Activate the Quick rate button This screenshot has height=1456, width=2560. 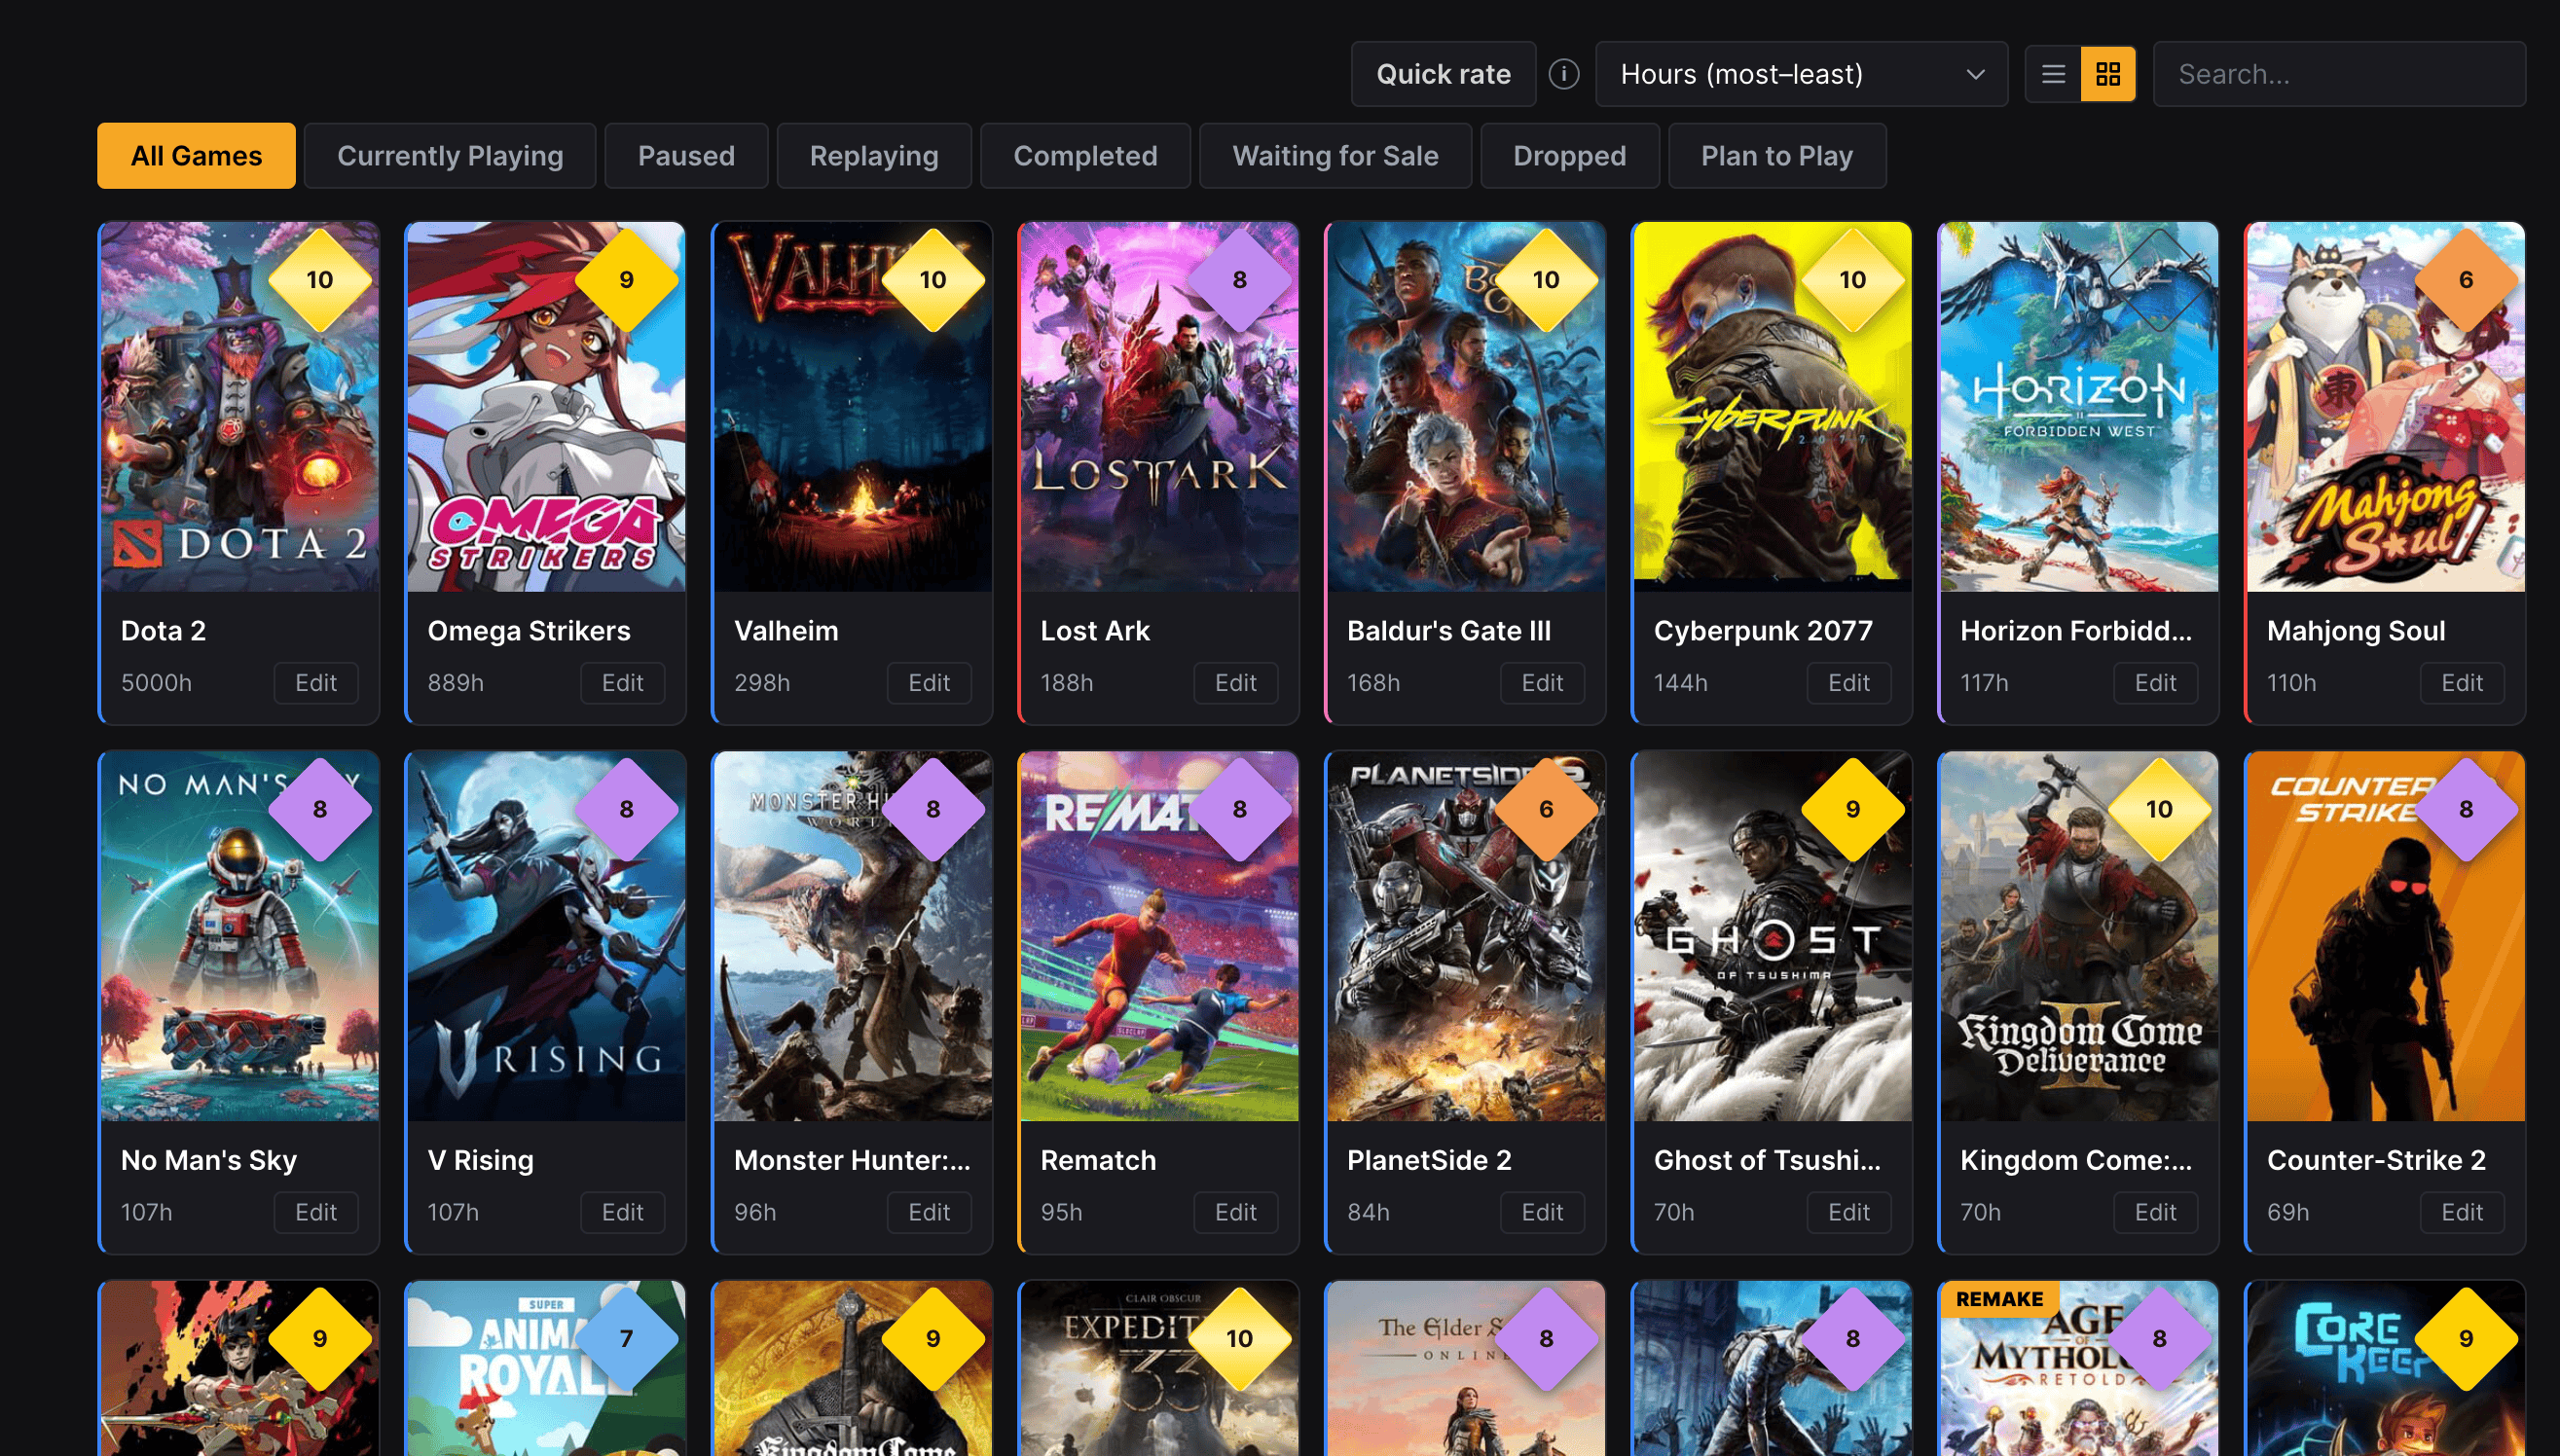[1443, 74]
